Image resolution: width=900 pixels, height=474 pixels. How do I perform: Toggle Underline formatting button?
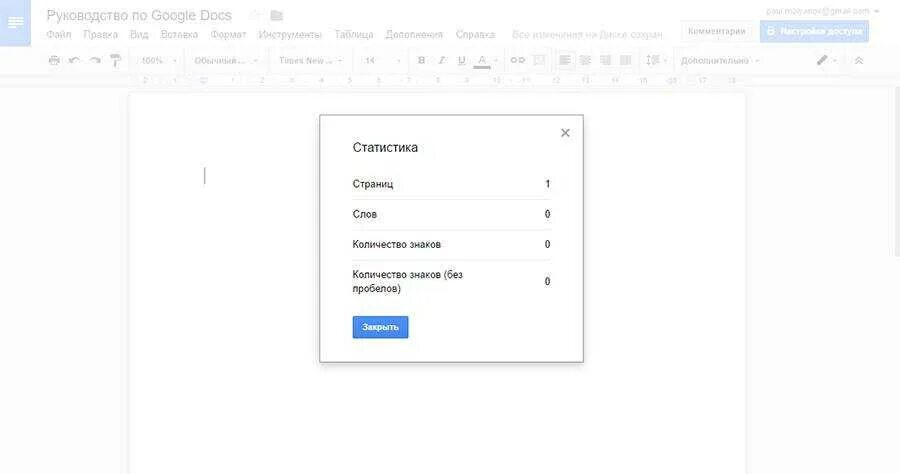pos(461,60)
